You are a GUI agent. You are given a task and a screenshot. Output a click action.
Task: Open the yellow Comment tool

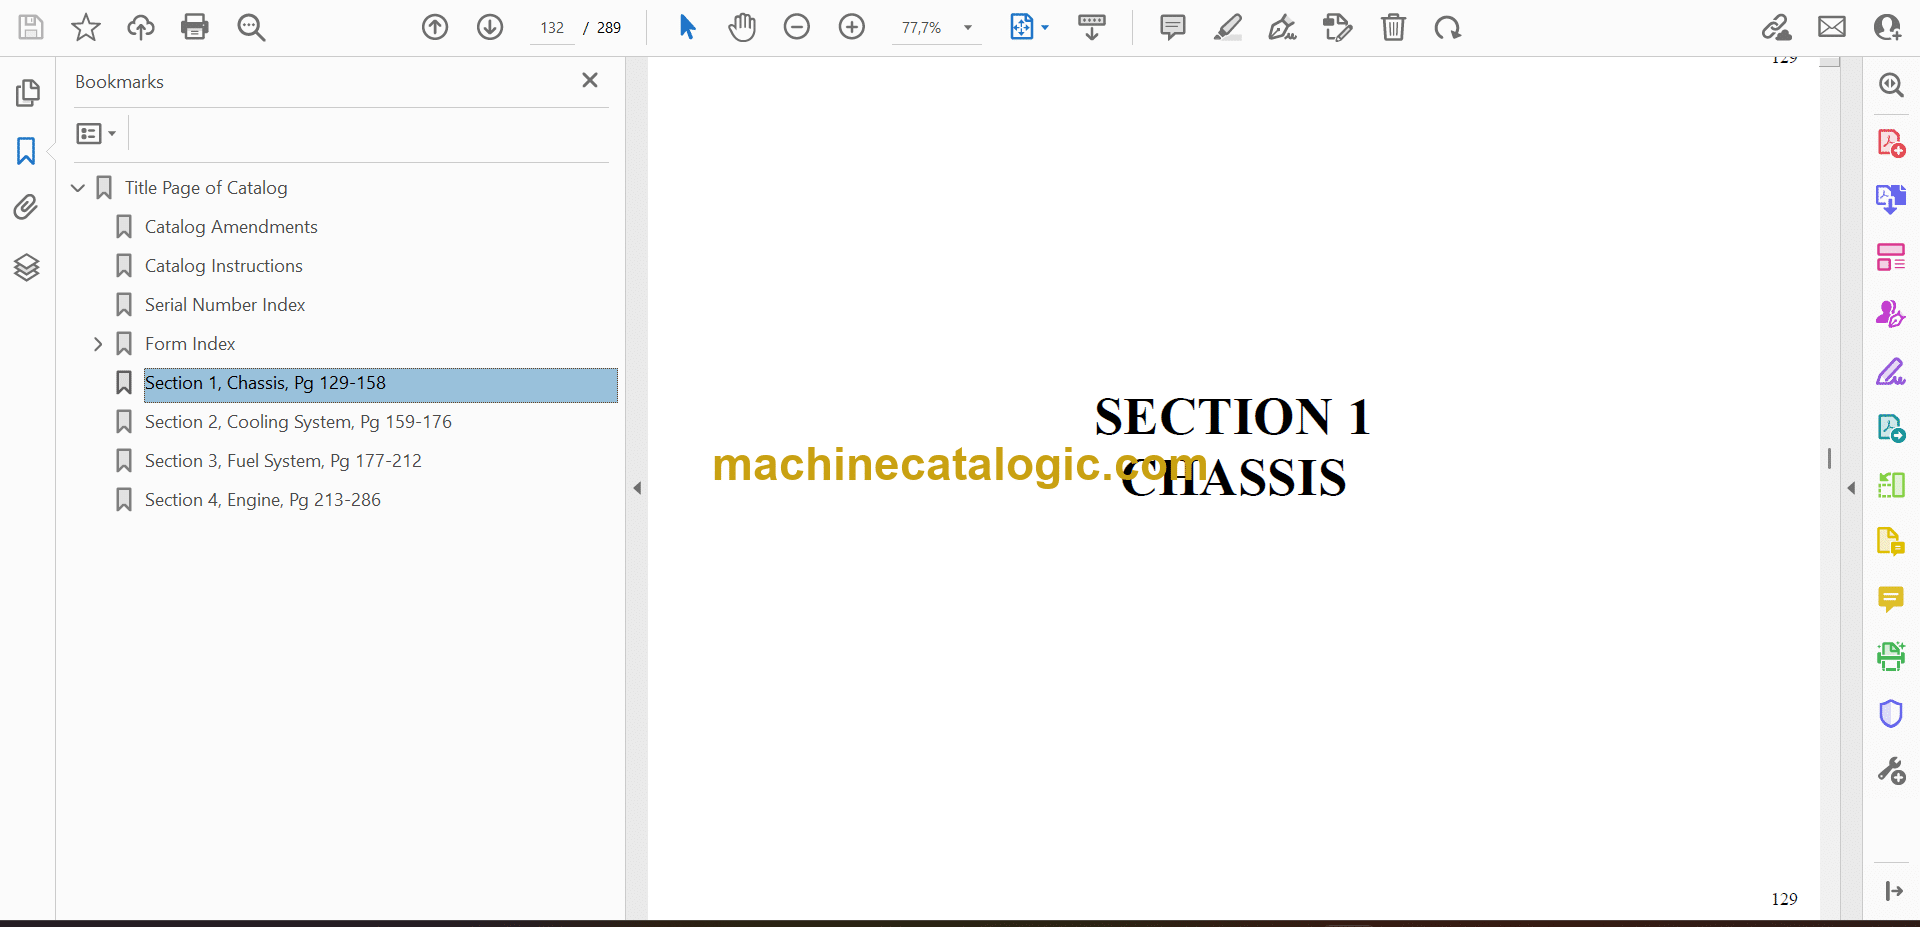coord(1891,599)
